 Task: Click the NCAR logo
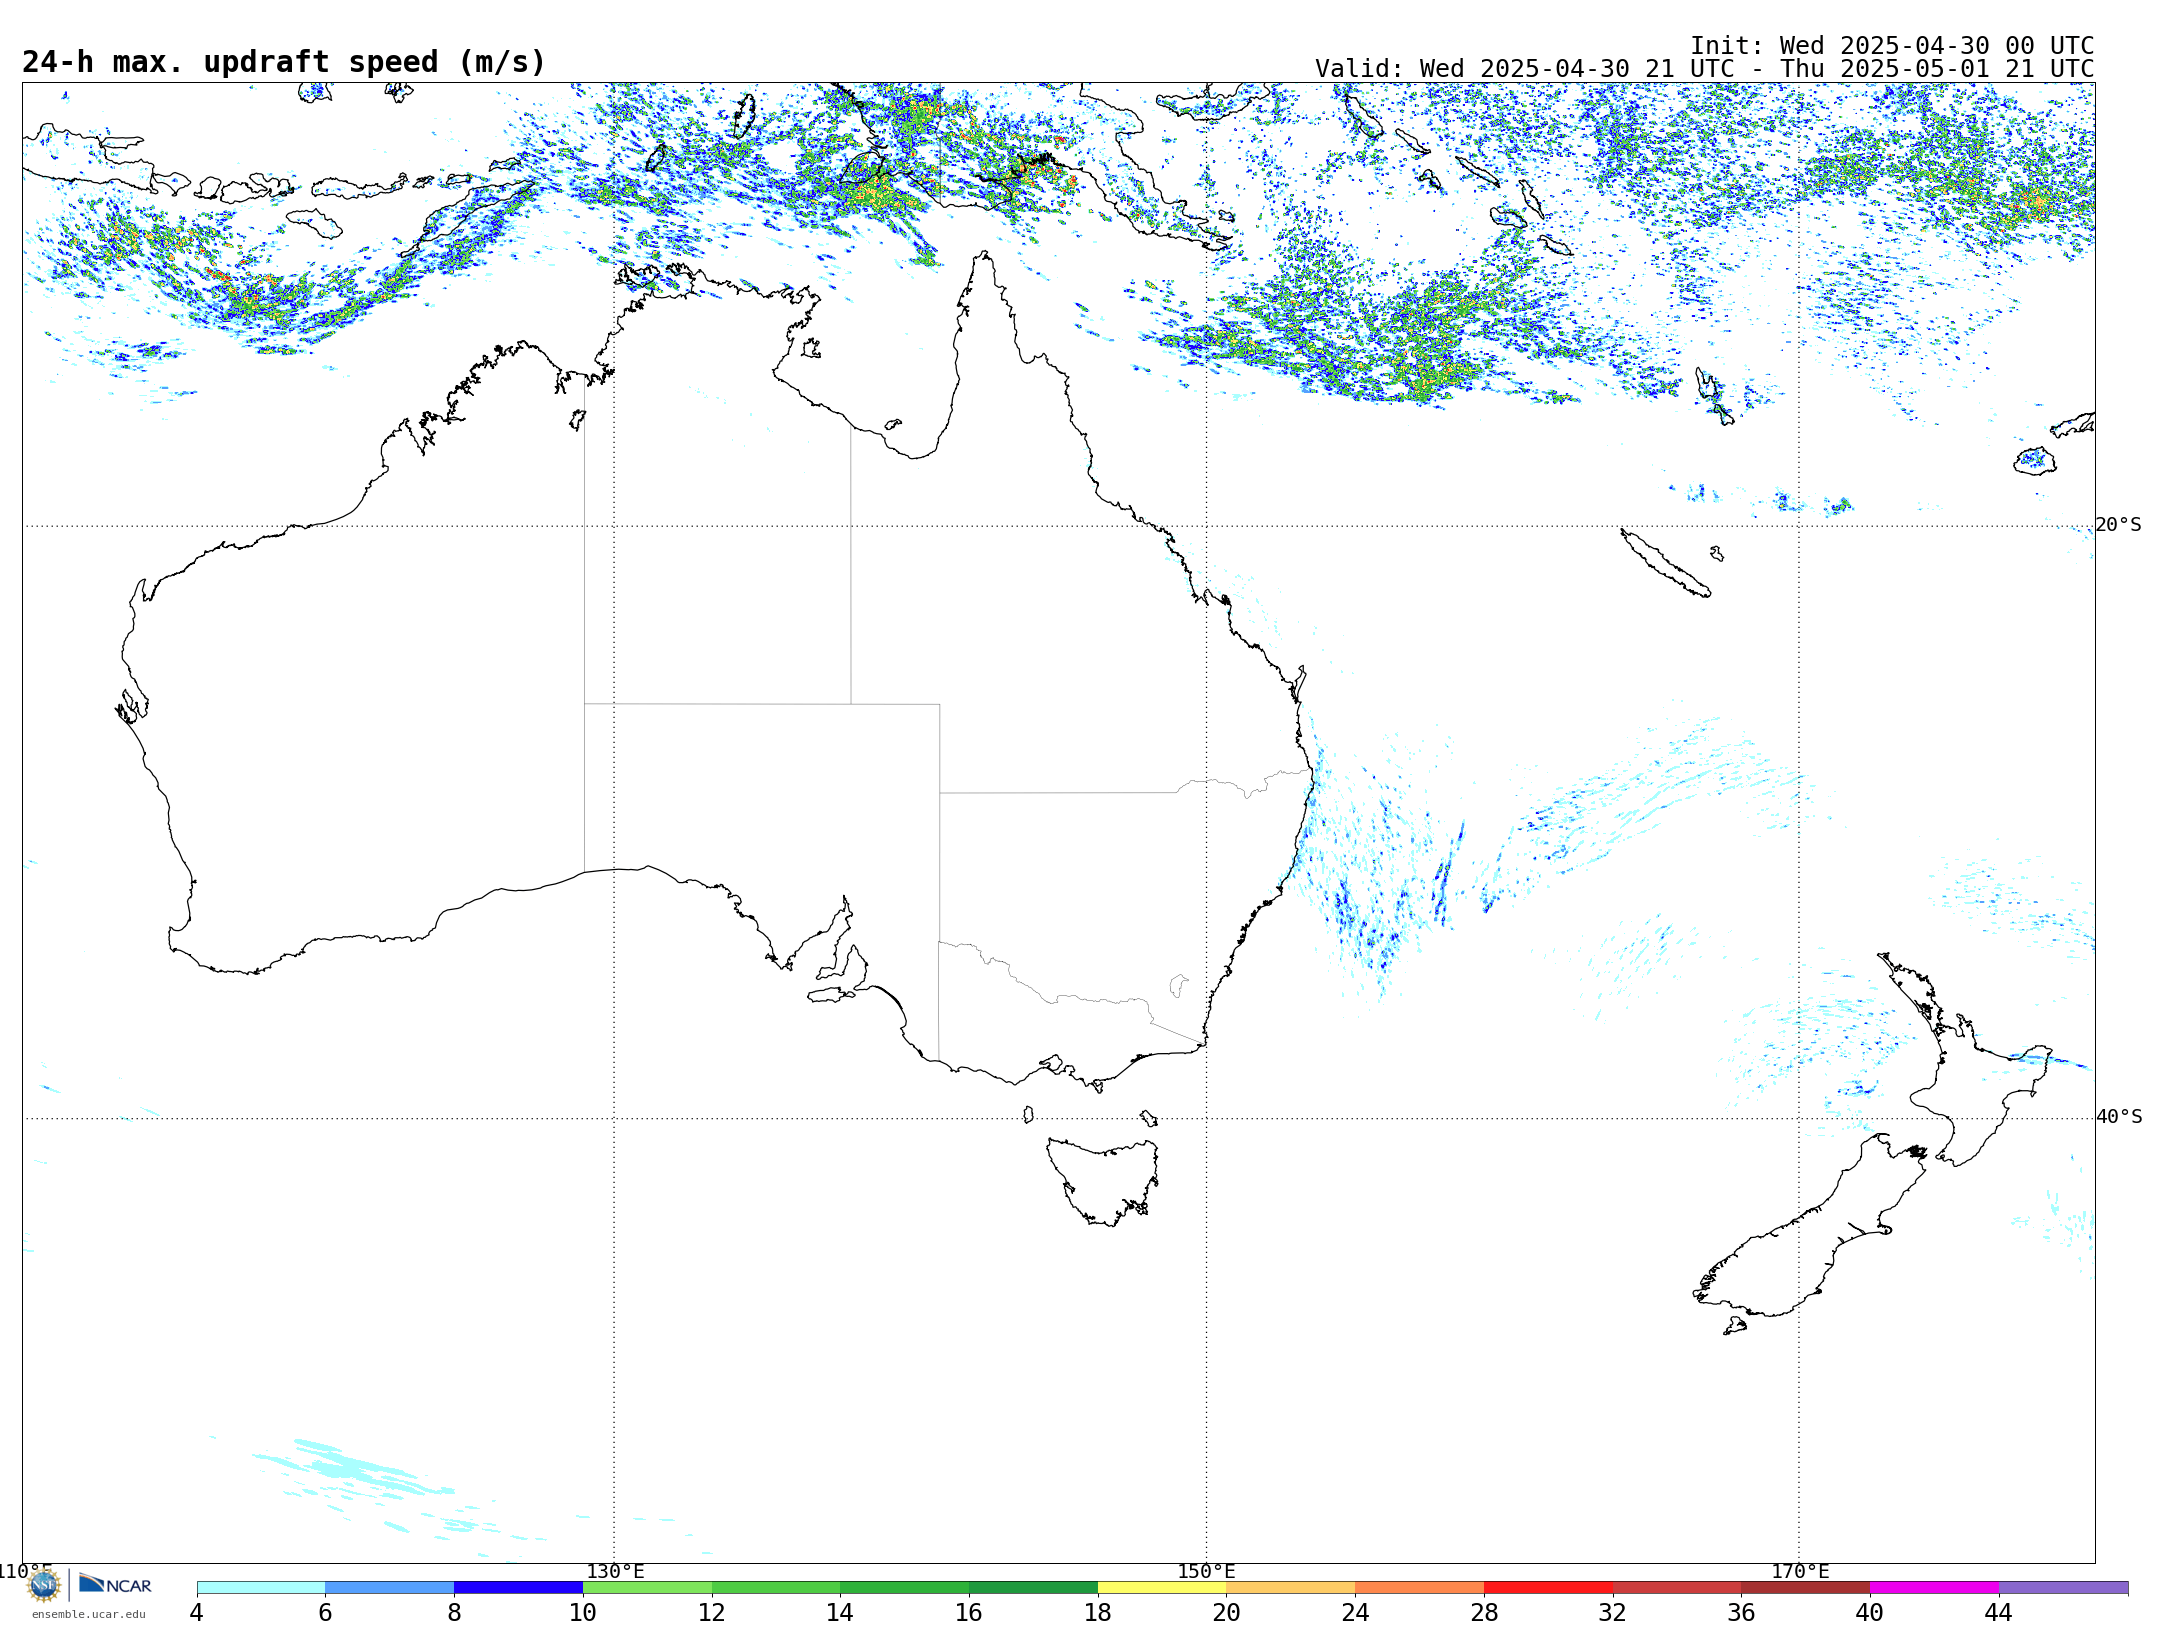(x=115, y=1584)
